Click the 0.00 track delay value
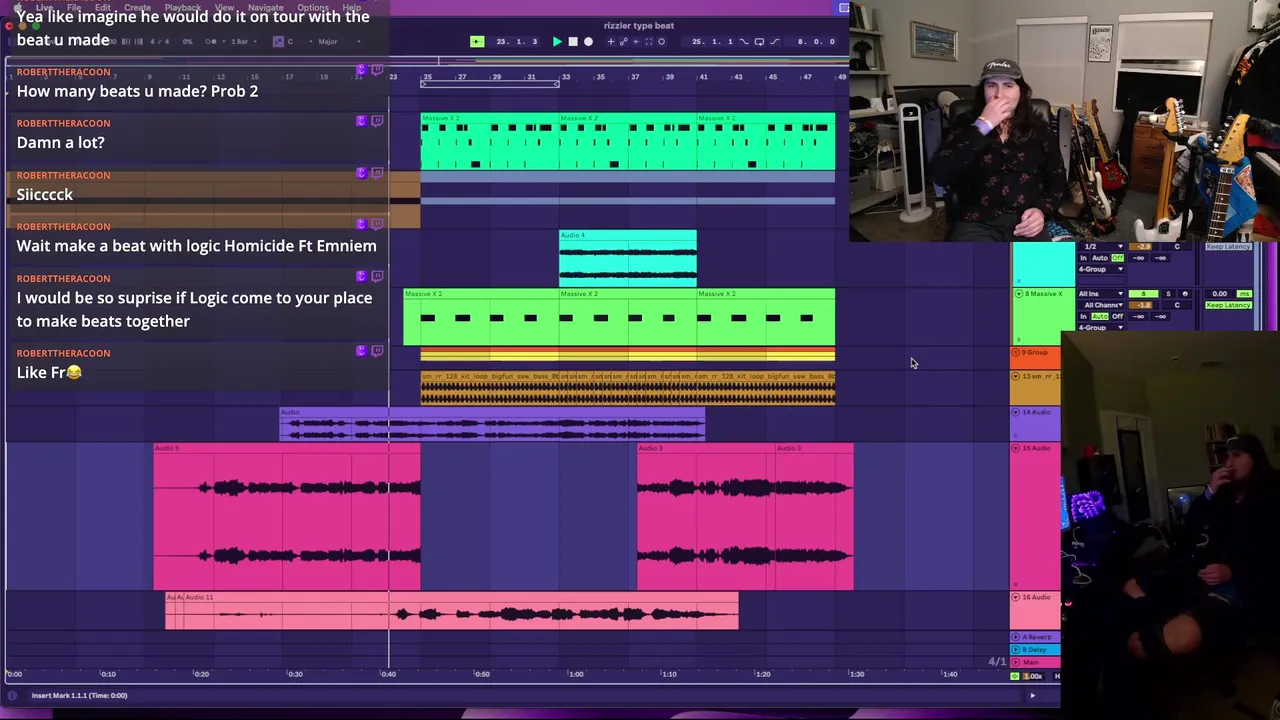The image size is (1280, 720). [1220, 294]
